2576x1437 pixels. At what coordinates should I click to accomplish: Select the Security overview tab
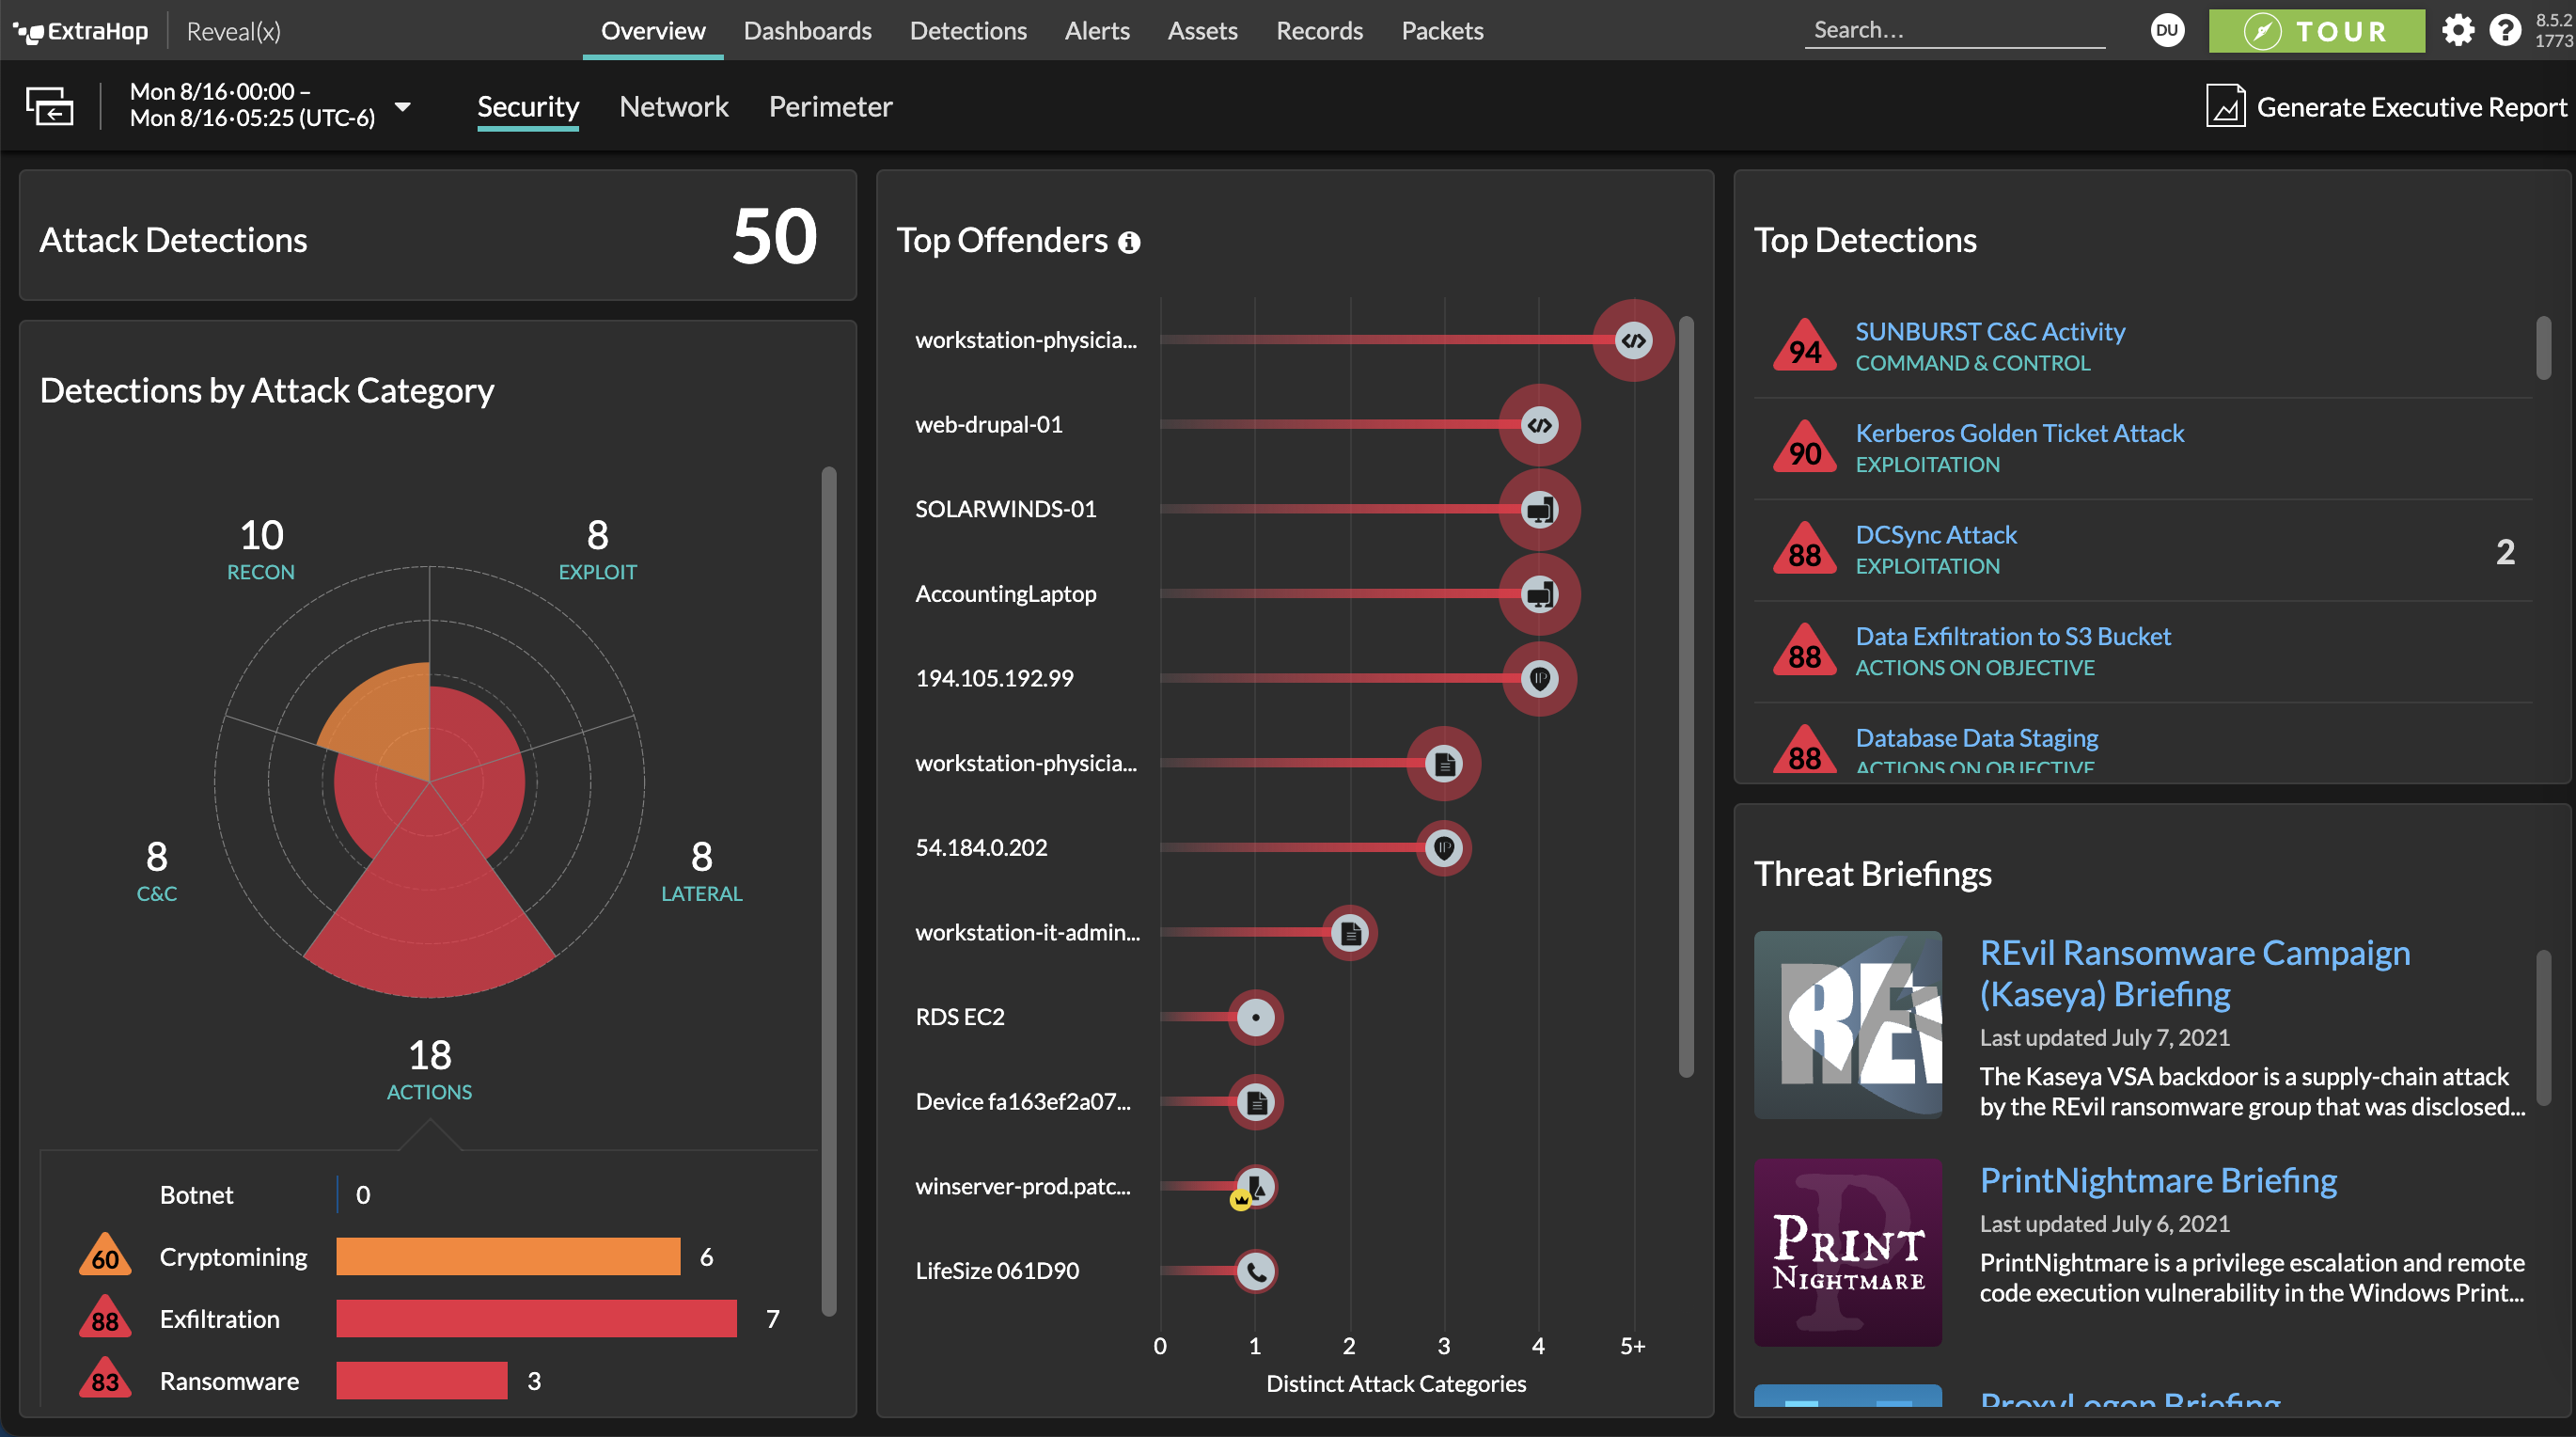point(528,107)
